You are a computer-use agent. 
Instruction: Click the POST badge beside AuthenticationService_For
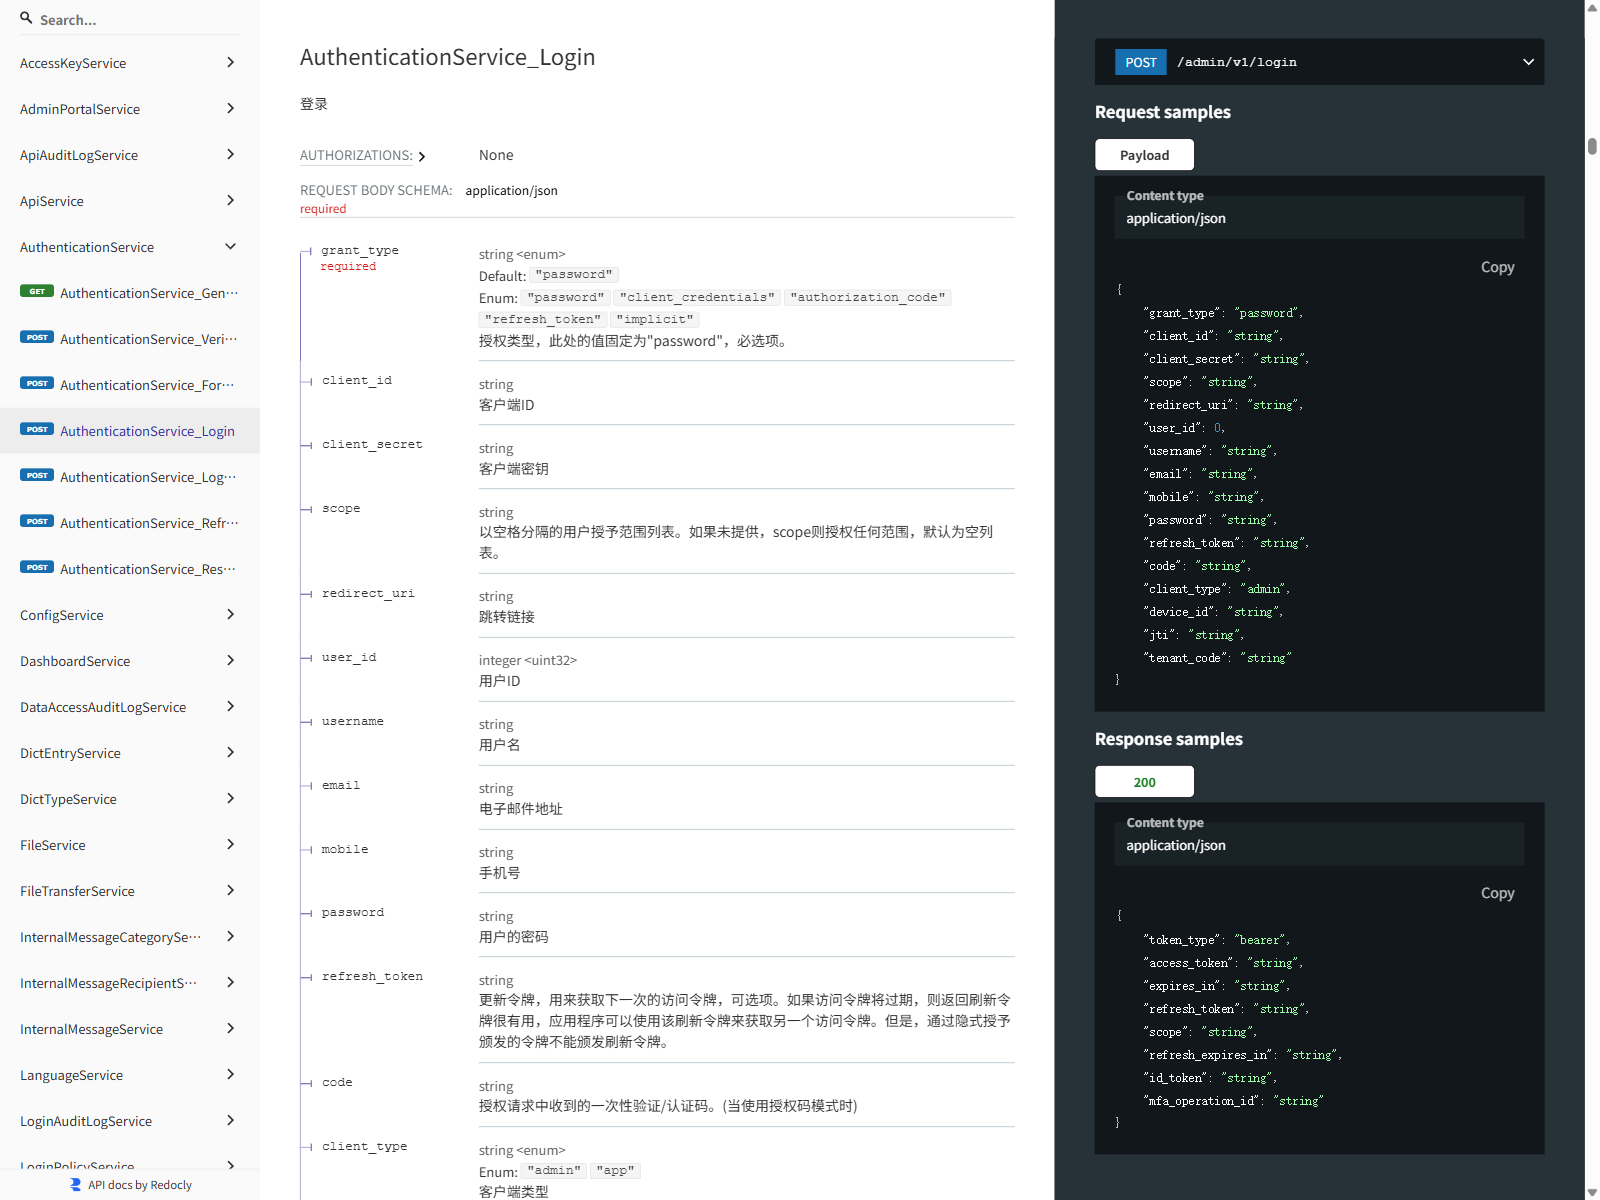coord(37,384)
